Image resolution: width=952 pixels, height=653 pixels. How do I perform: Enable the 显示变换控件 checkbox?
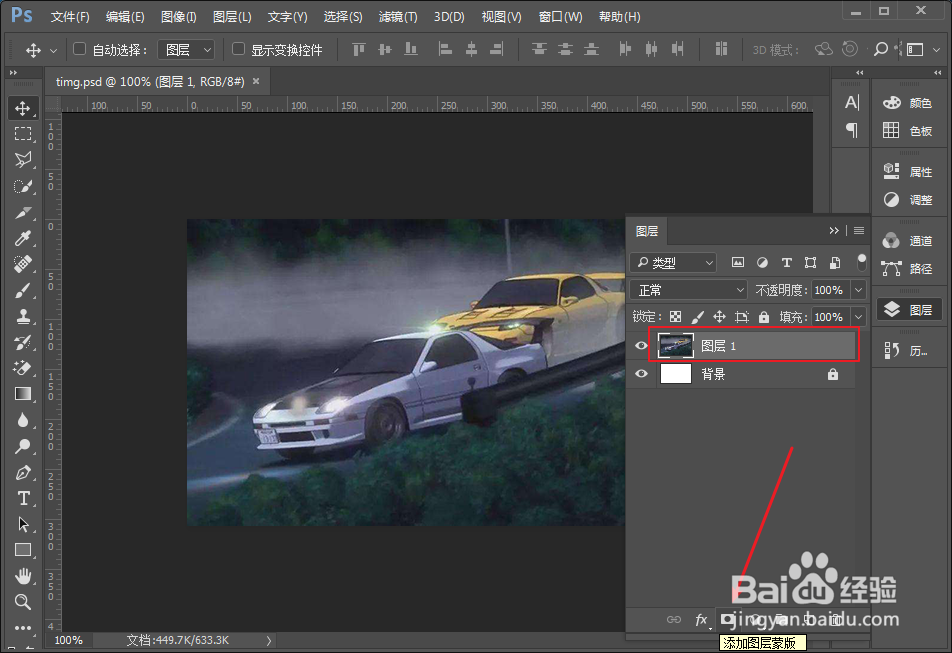[239, 49]
